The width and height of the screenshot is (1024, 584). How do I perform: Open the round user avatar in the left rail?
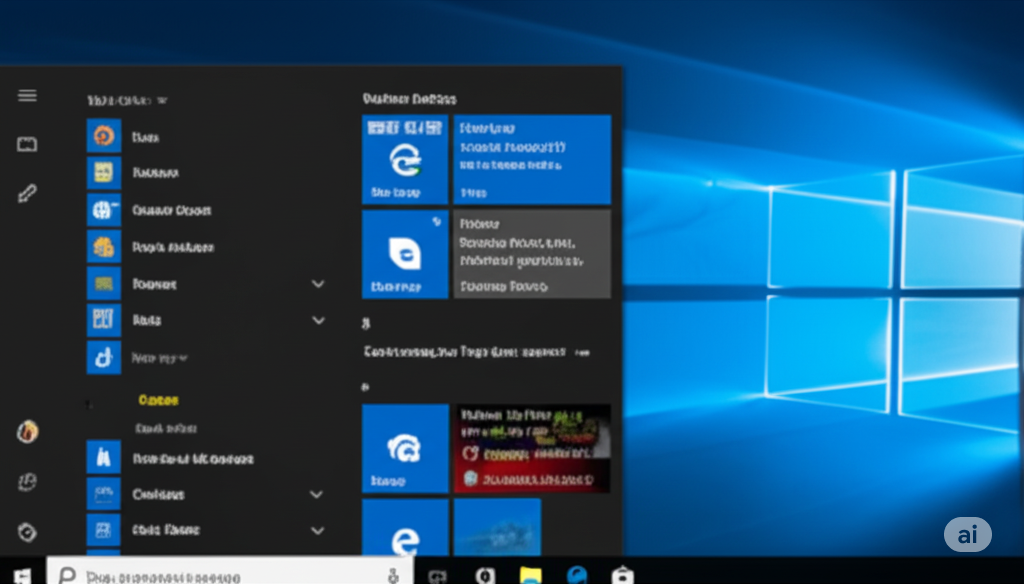point(27,431)
